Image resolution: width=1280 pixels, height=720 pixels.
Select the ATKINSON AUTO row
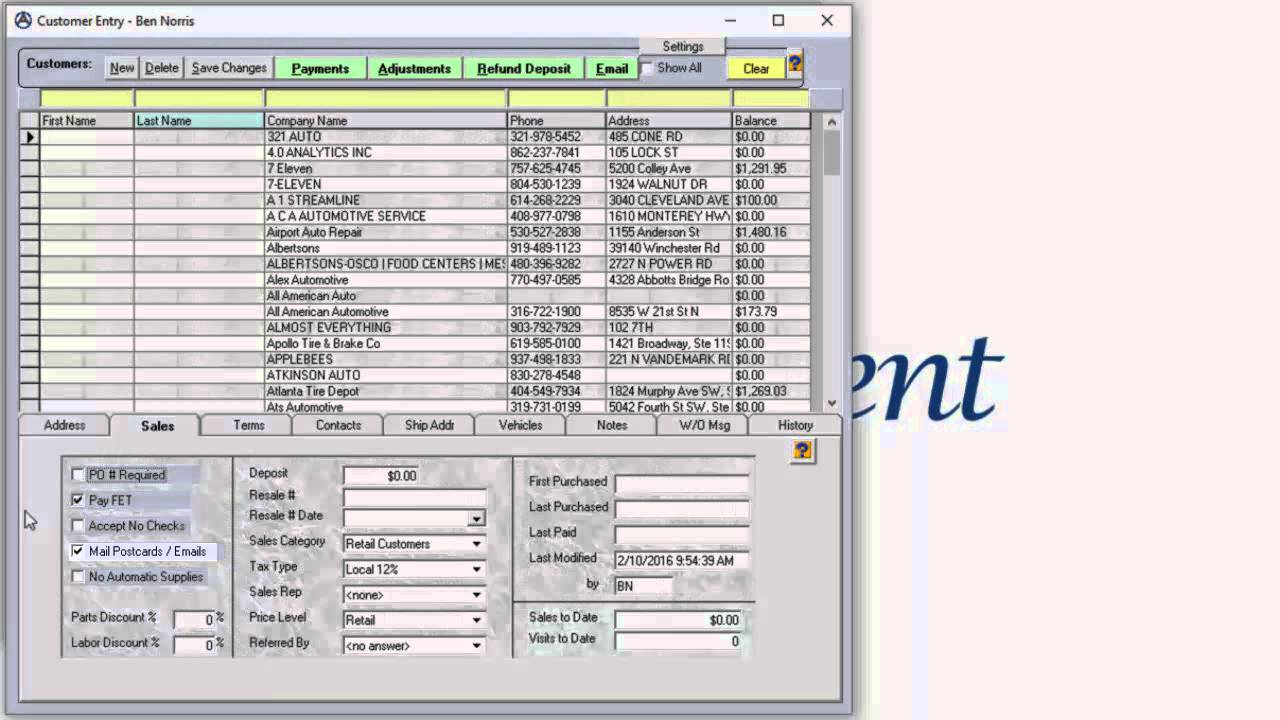tap(415, 376)
